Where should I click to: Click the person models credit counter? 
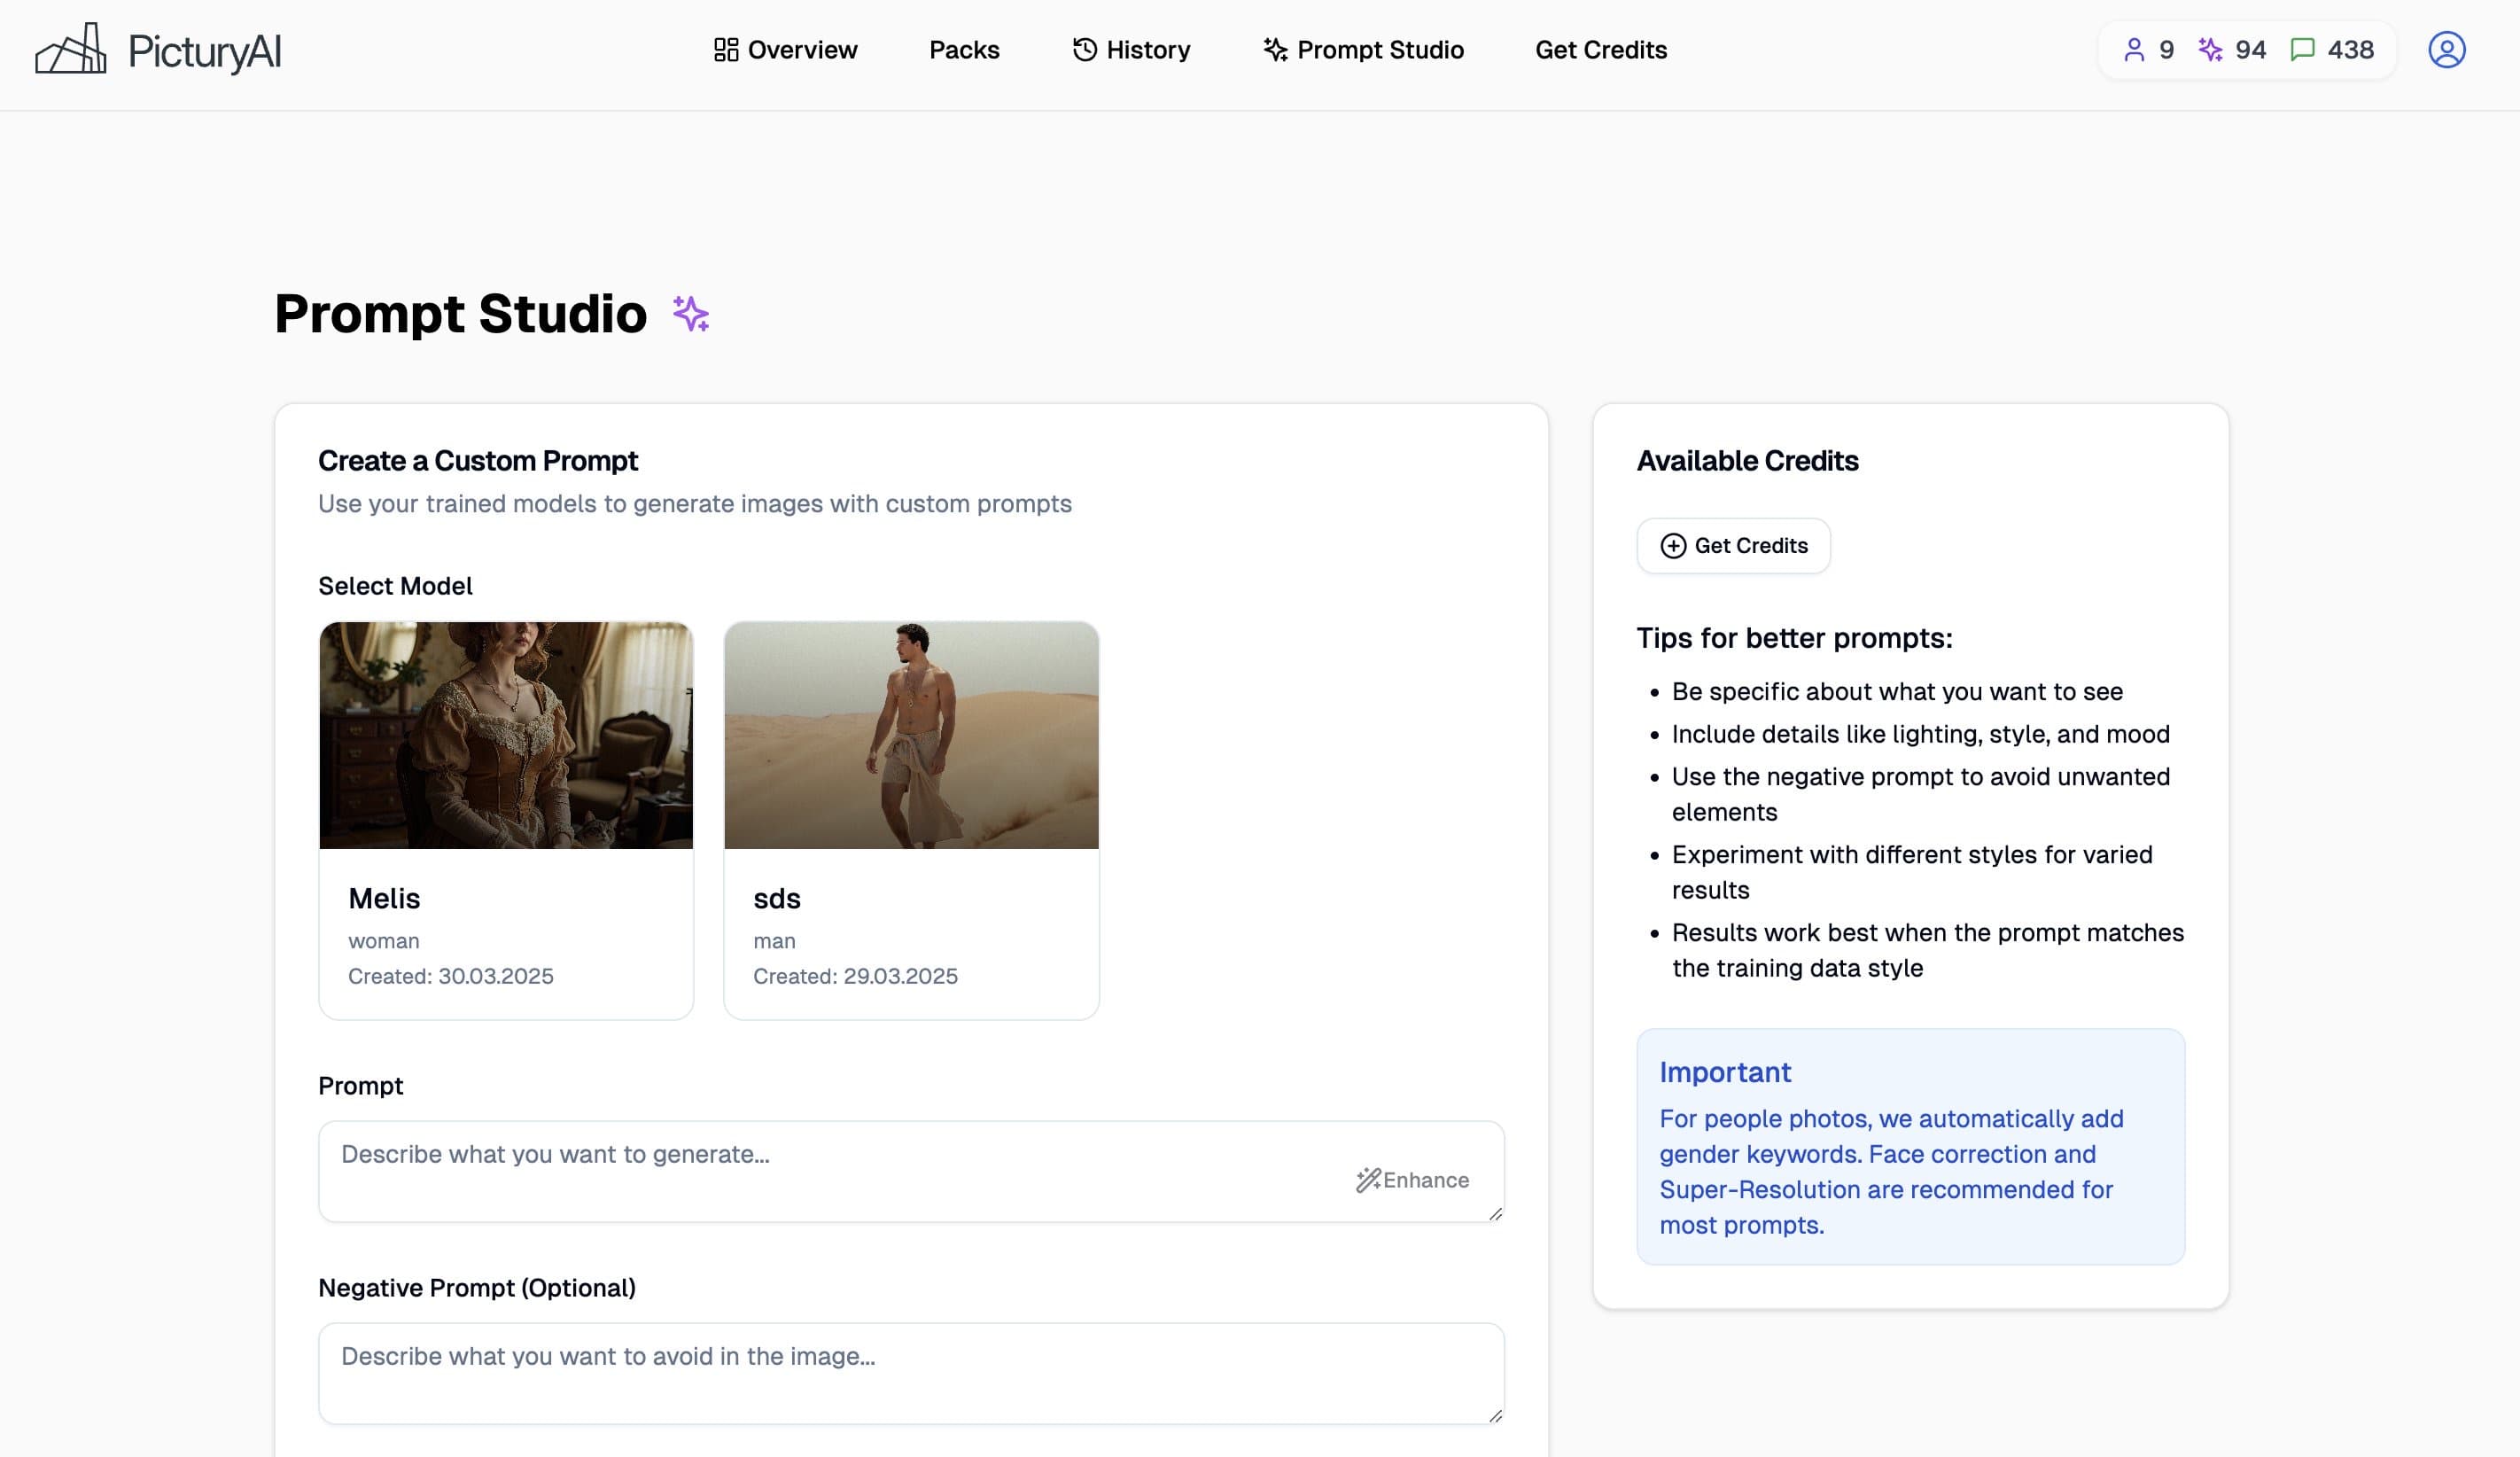click(x=2148, y=50)
